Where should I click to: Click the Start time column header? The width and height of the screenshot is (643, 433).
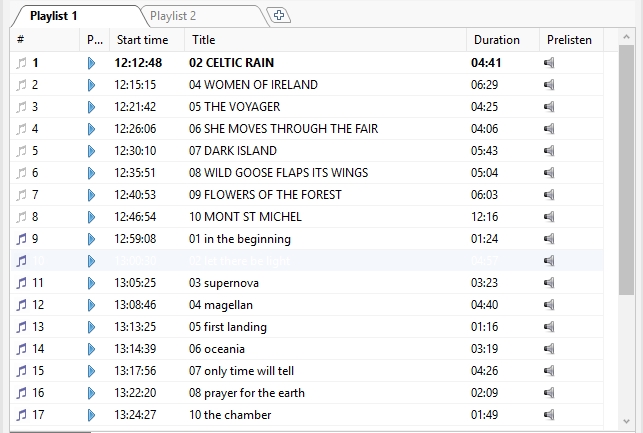pos(144,40)
